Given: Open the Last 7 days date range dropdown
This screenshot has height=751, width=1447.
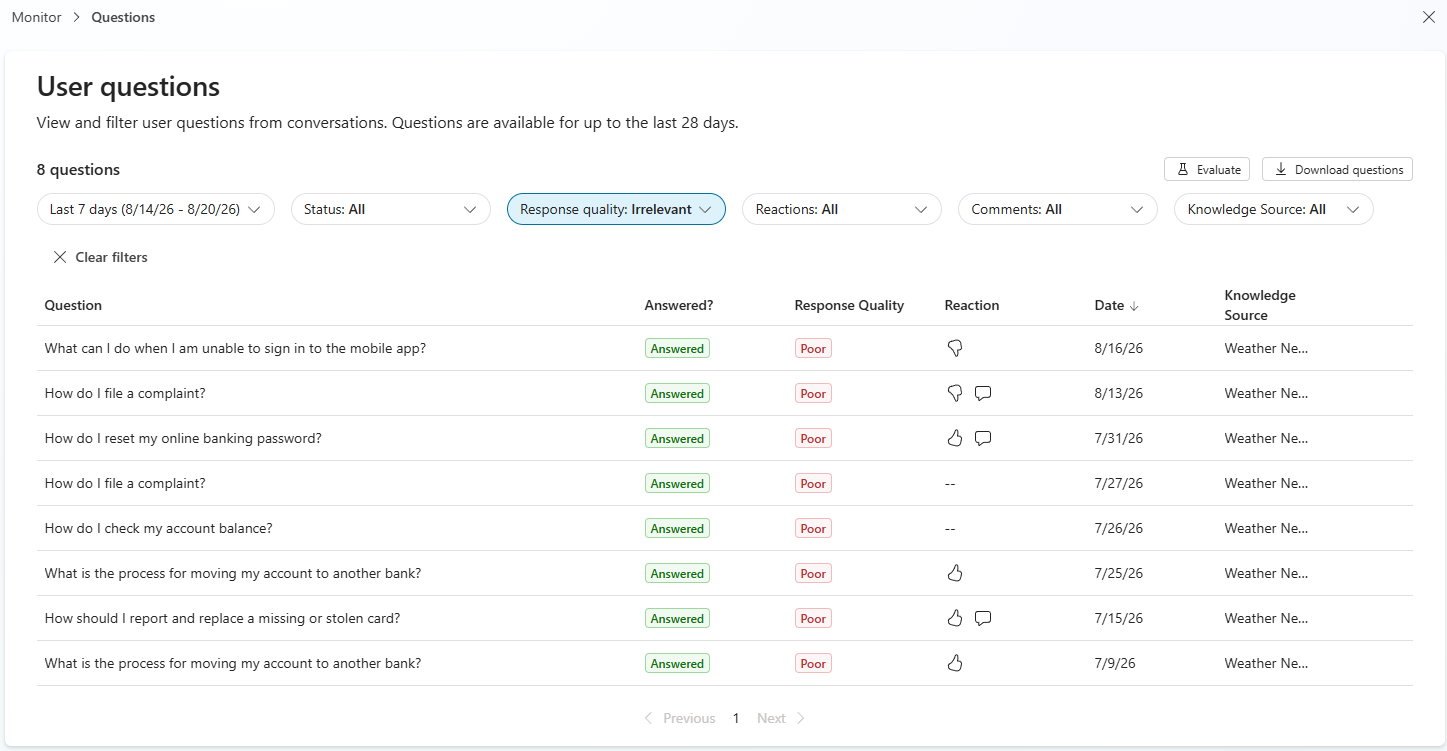Looking at the screenshot, I should [156, 209].
